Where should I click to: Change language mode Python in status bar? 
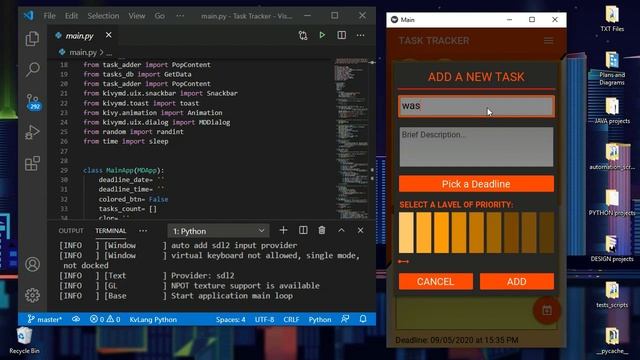[320, 319]
